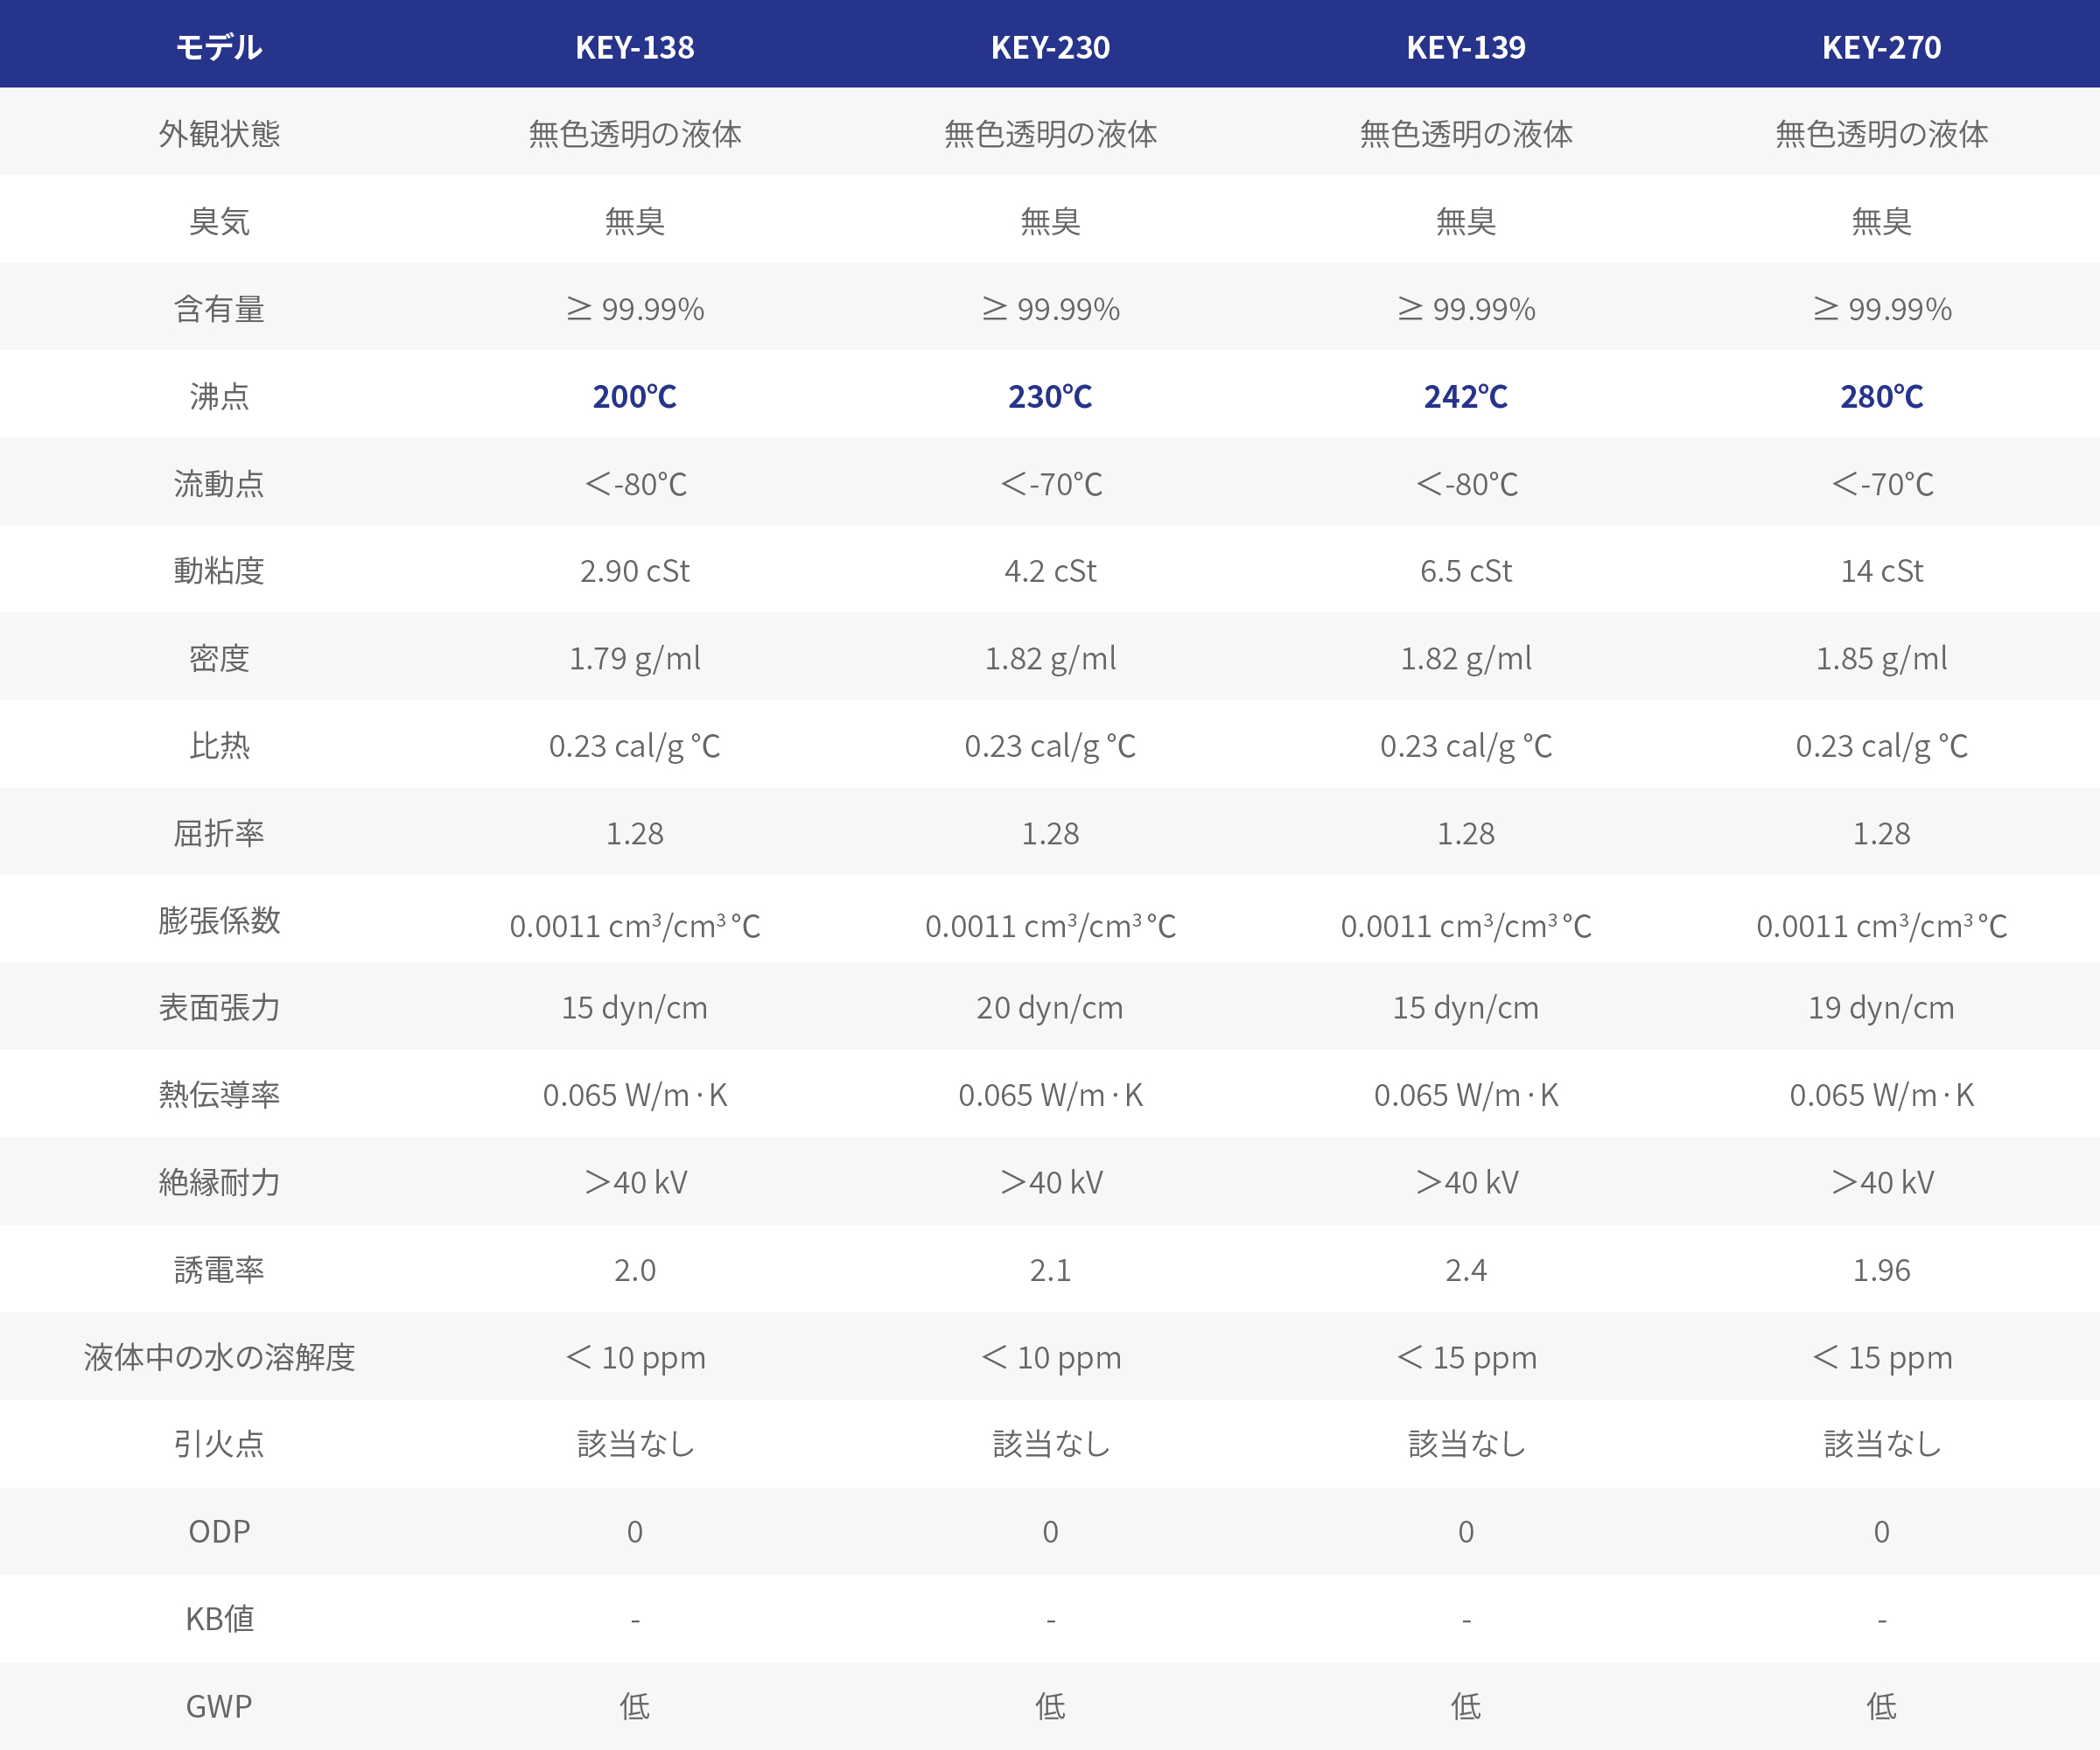Click the KB値 row label
The image size is (2100, 1750).
coord(219,1619)
